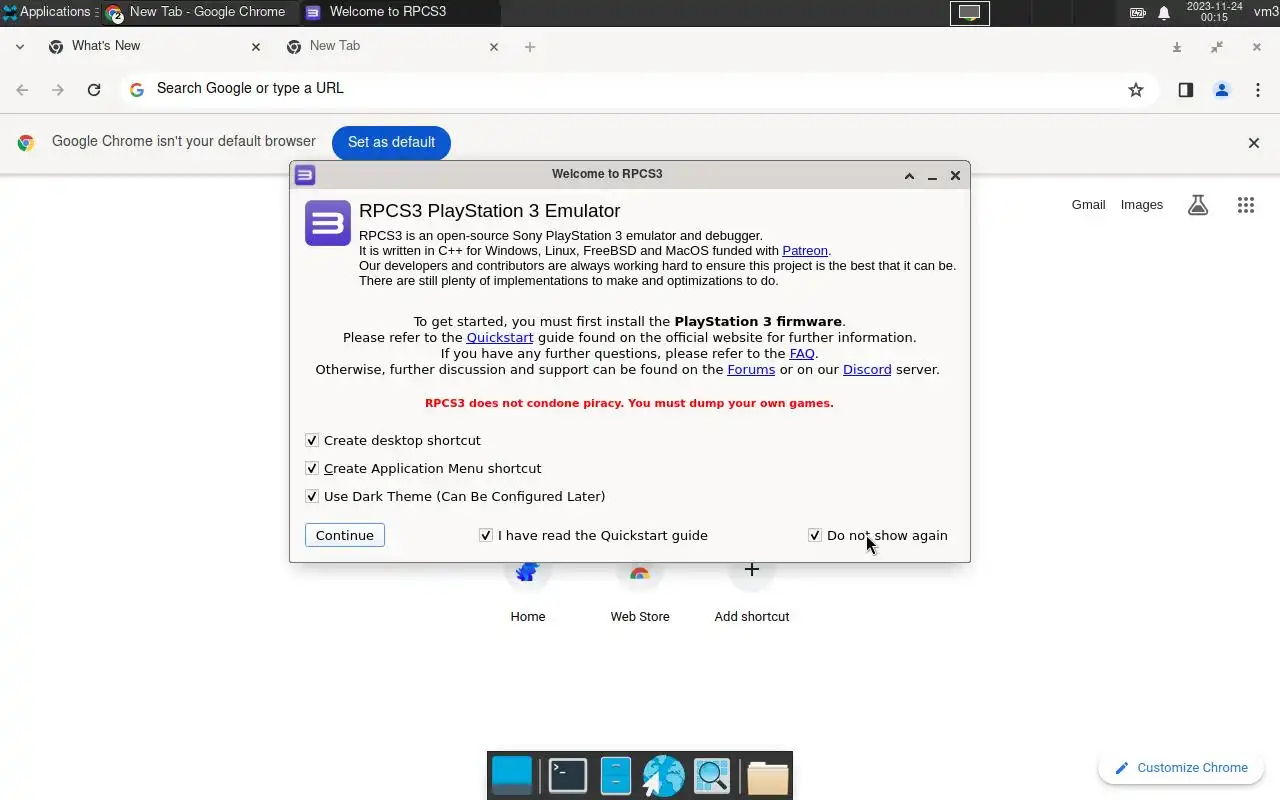Viewport: 1280px width, 800px height.
Task: Launch the terminal from the dock
Action: (568, 776)
